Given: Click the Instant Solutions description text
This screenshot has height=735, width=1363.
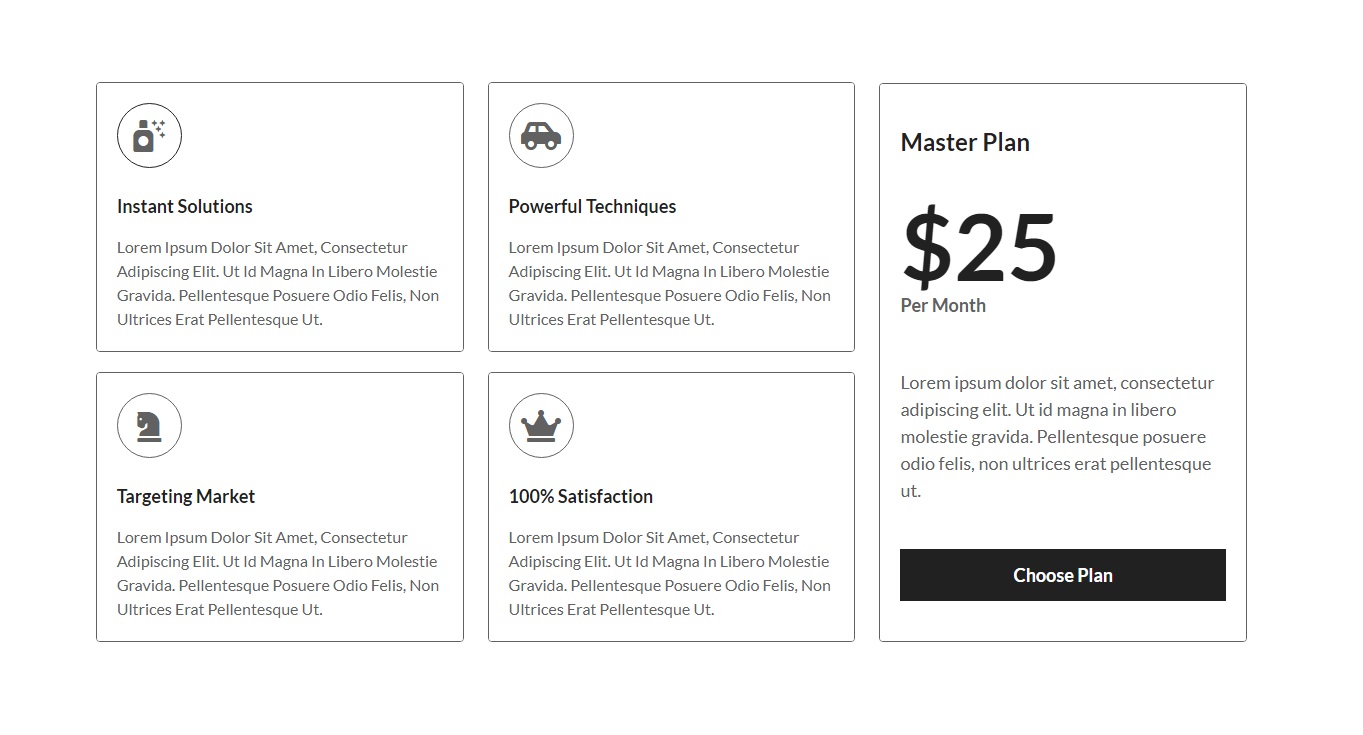Looking at the screenshot, I should (x=278, y=284).
